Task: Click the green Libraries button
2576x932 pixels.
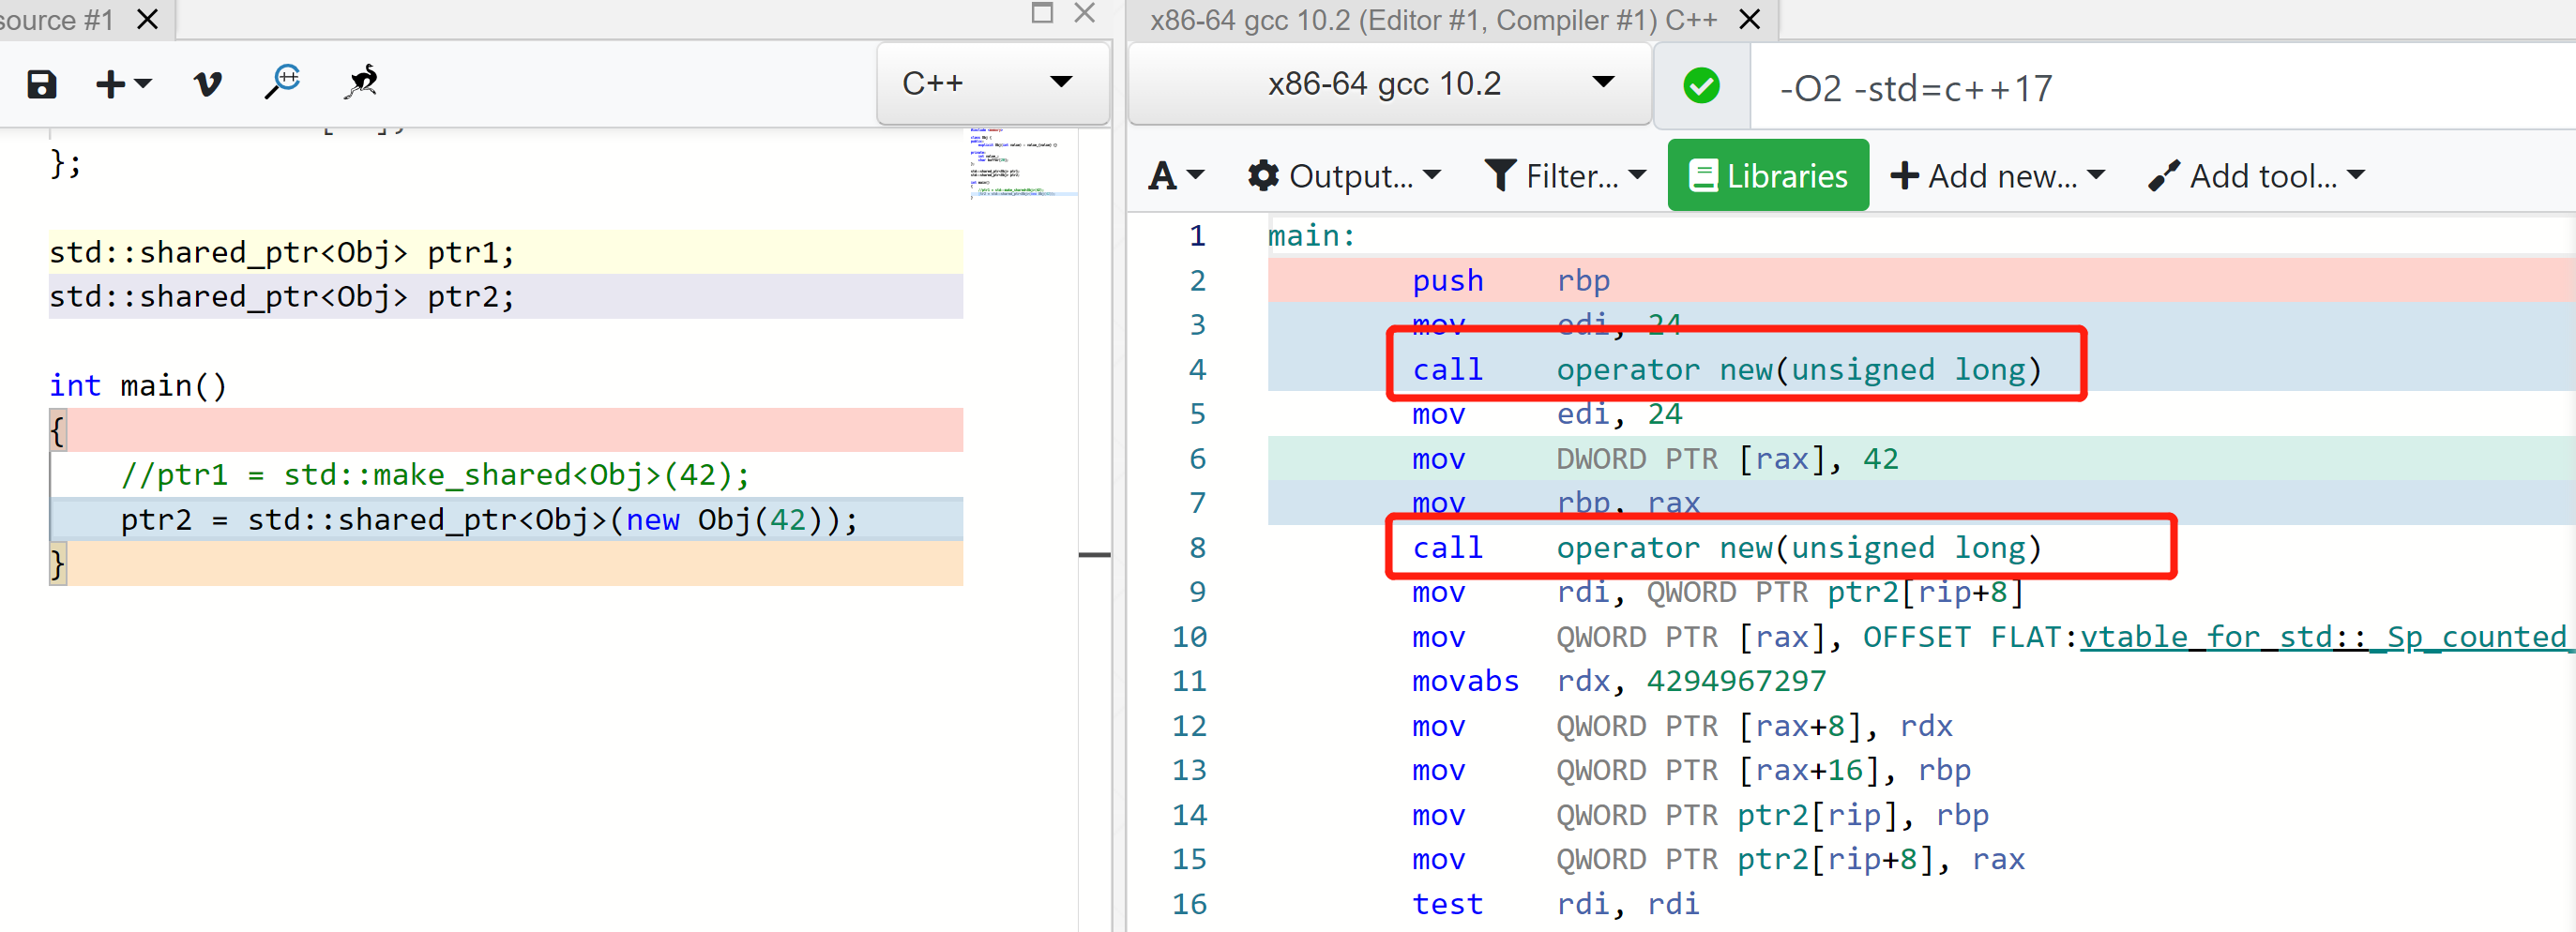Action: point(1768,176)
